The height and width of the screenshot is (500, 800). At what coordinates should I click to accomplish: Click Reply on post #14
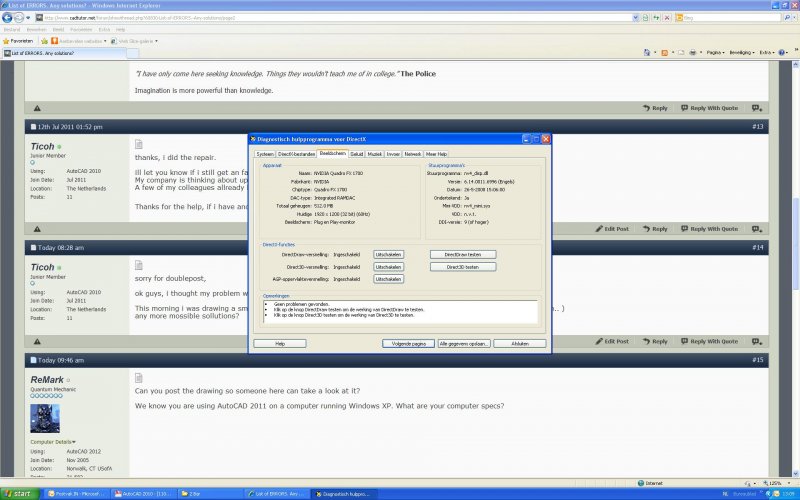pyautogui.click(x=655, y=341)
